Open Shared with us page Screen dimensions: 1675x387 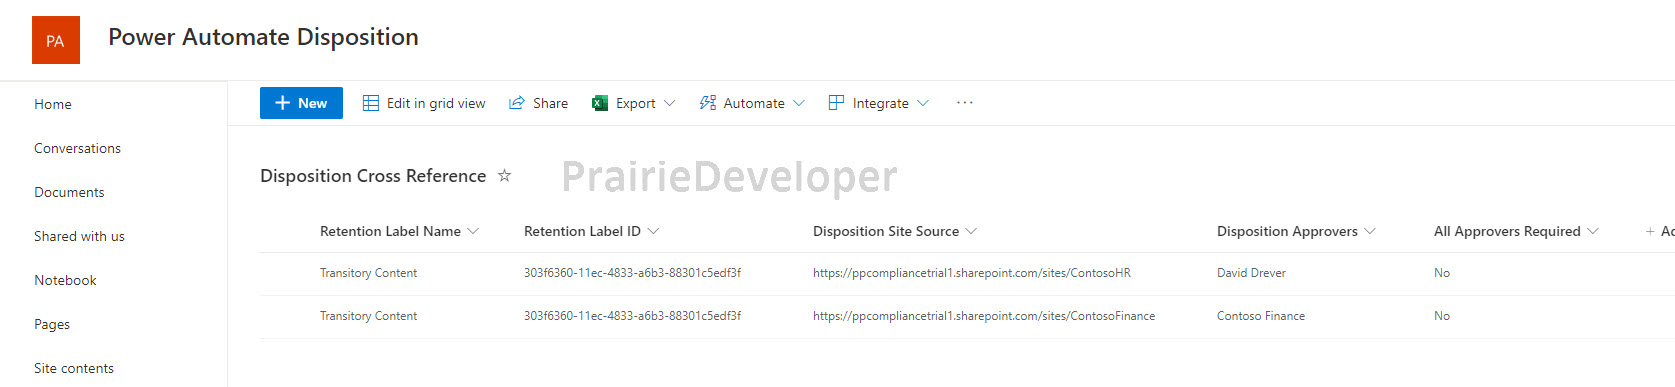pos(79,236)
